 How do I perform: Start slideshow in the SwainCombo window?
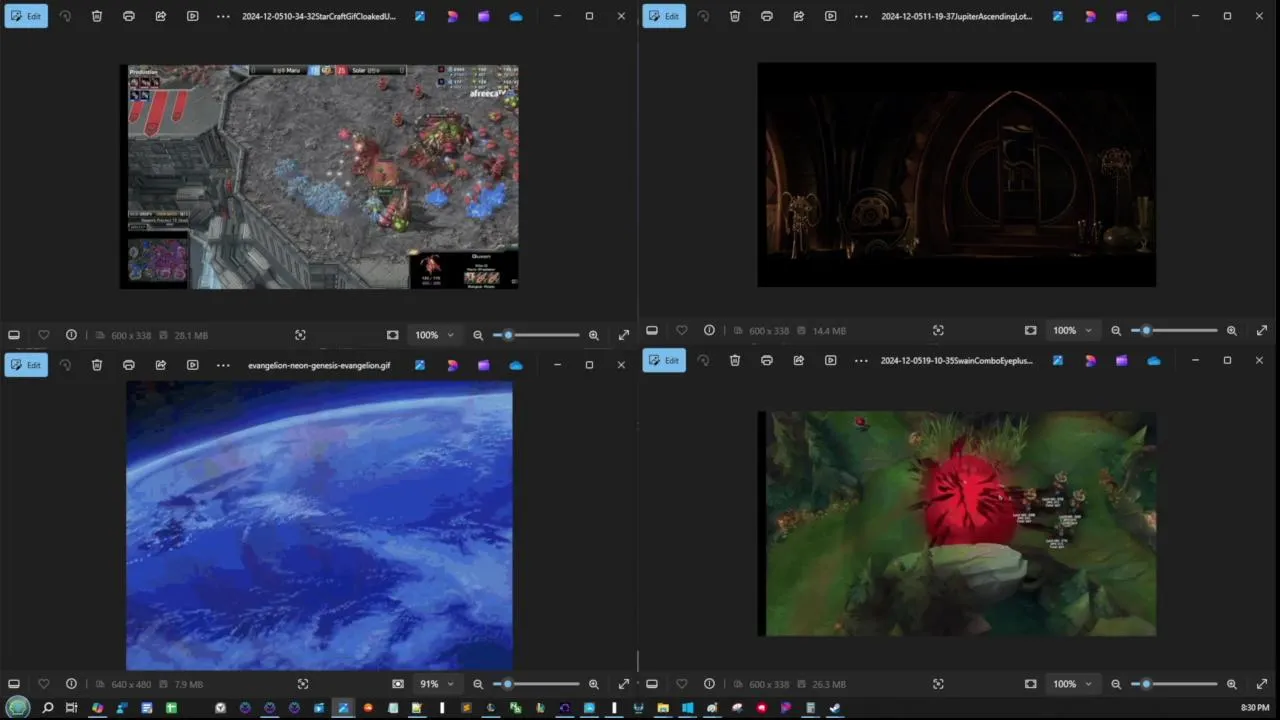[x=831, y=360]
